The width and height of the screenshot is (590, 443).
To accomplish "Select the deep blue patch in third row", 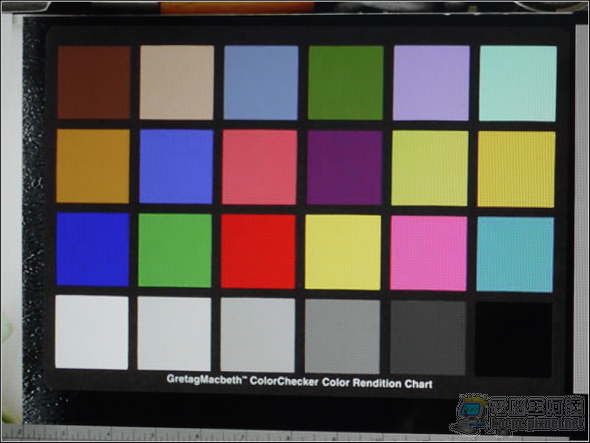I will pyautogui.click(x=93, y=250).
